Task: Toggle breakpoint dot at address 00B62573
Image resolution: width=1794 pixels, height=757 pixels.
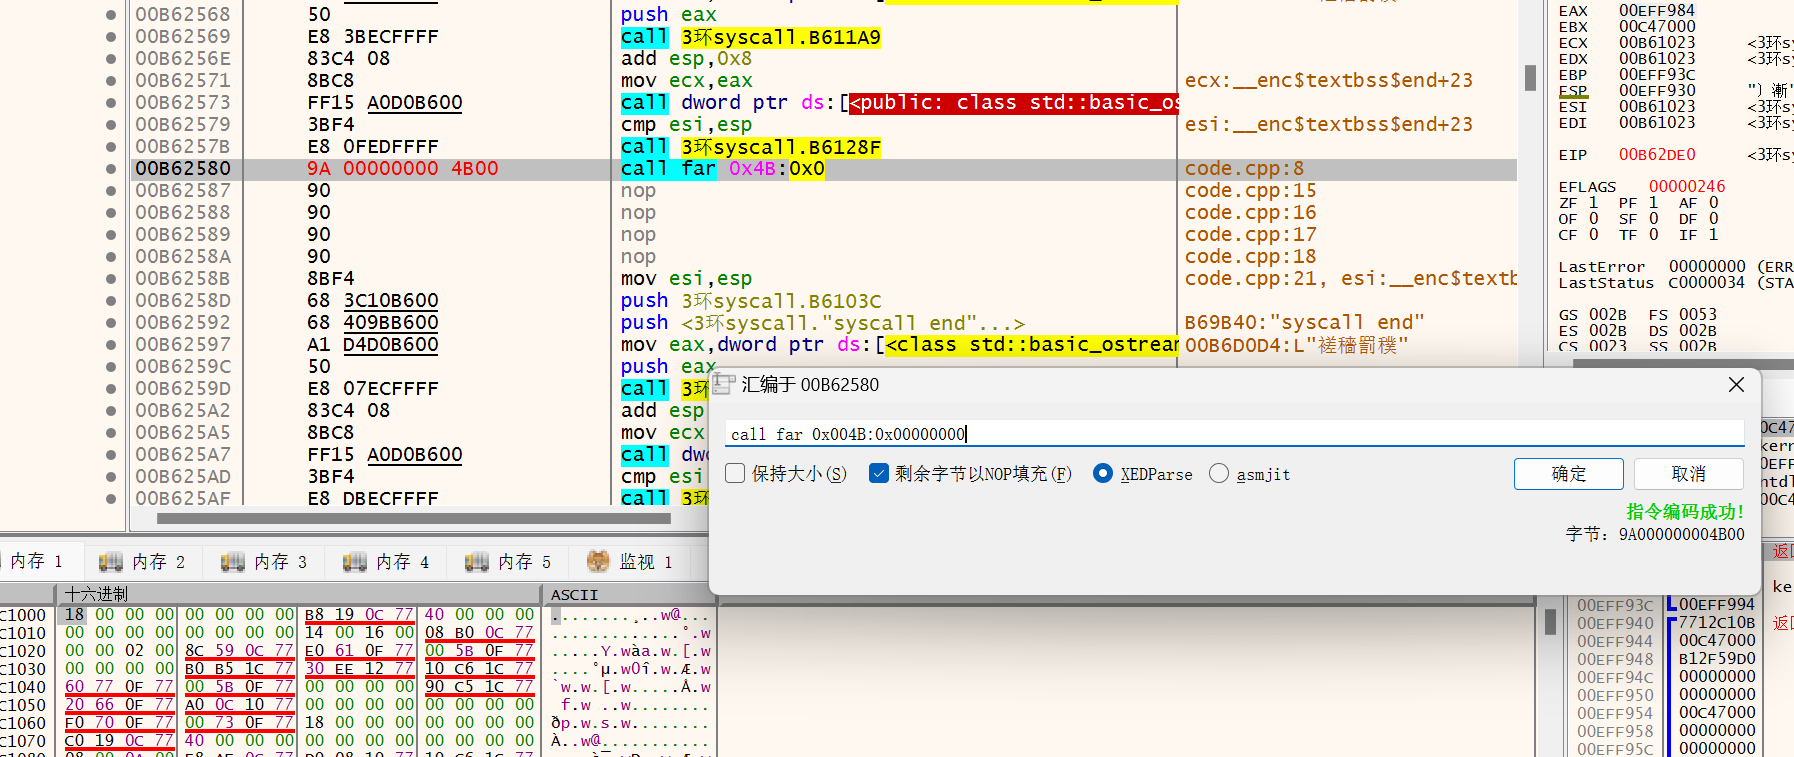Action: pyautogui.click(x=111, y=103)
